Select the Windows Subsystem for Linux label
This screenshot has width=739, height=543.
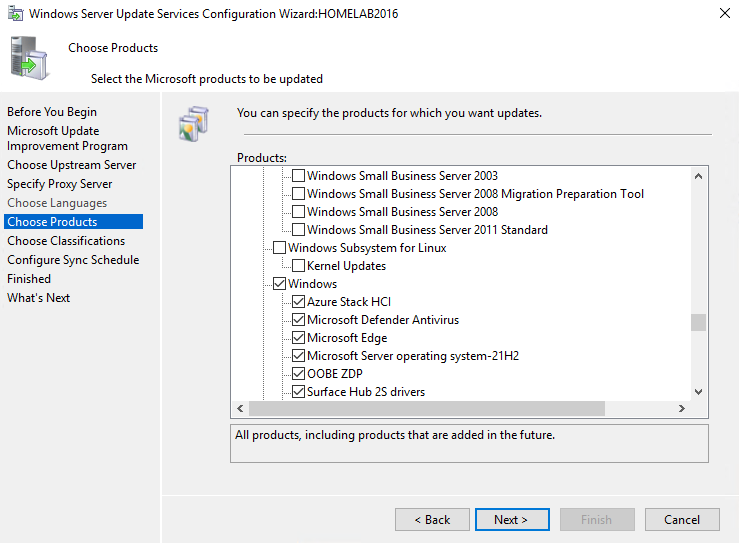[x=367, y=247]
